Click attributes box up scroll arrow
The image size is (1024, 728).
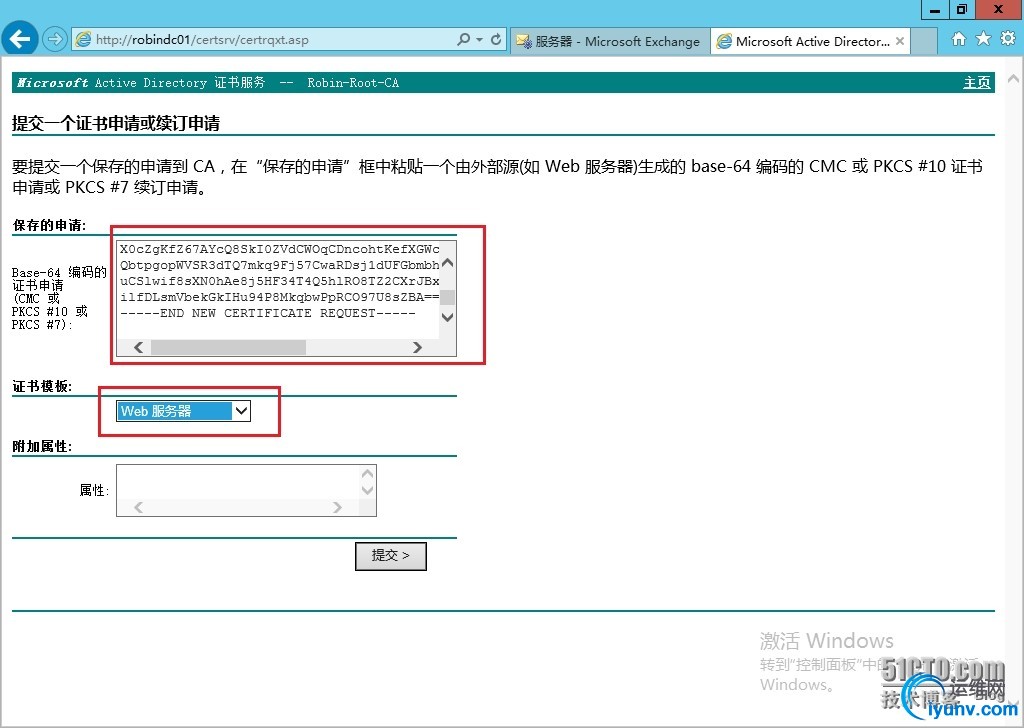pos(368,473)
